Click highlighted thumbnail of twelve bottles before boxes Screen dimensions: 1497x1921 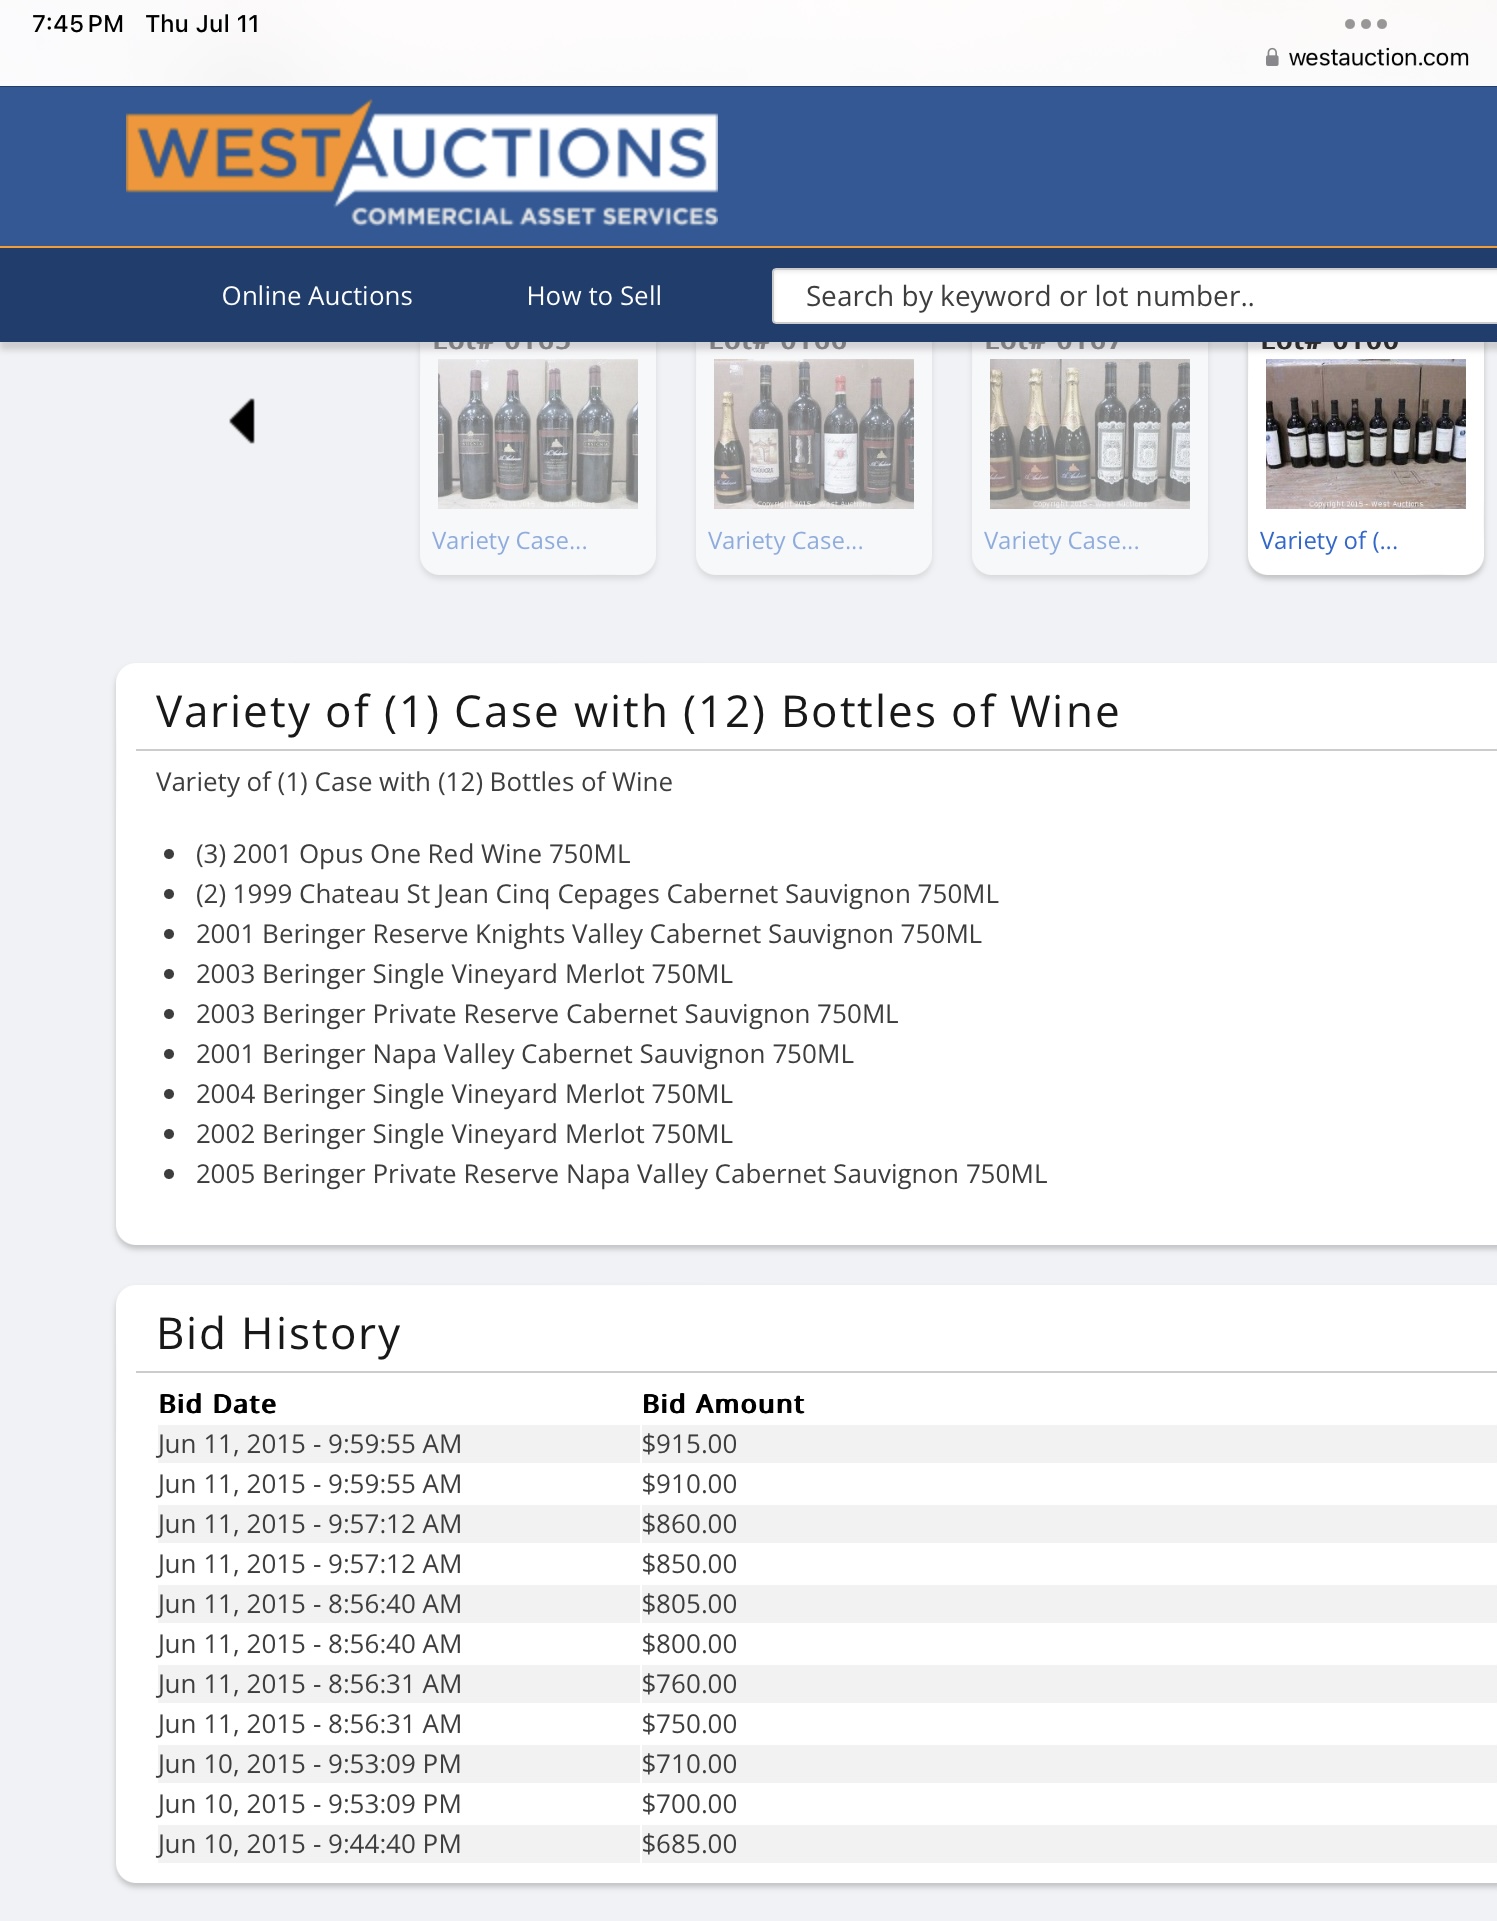click(x=1365, y=434)
